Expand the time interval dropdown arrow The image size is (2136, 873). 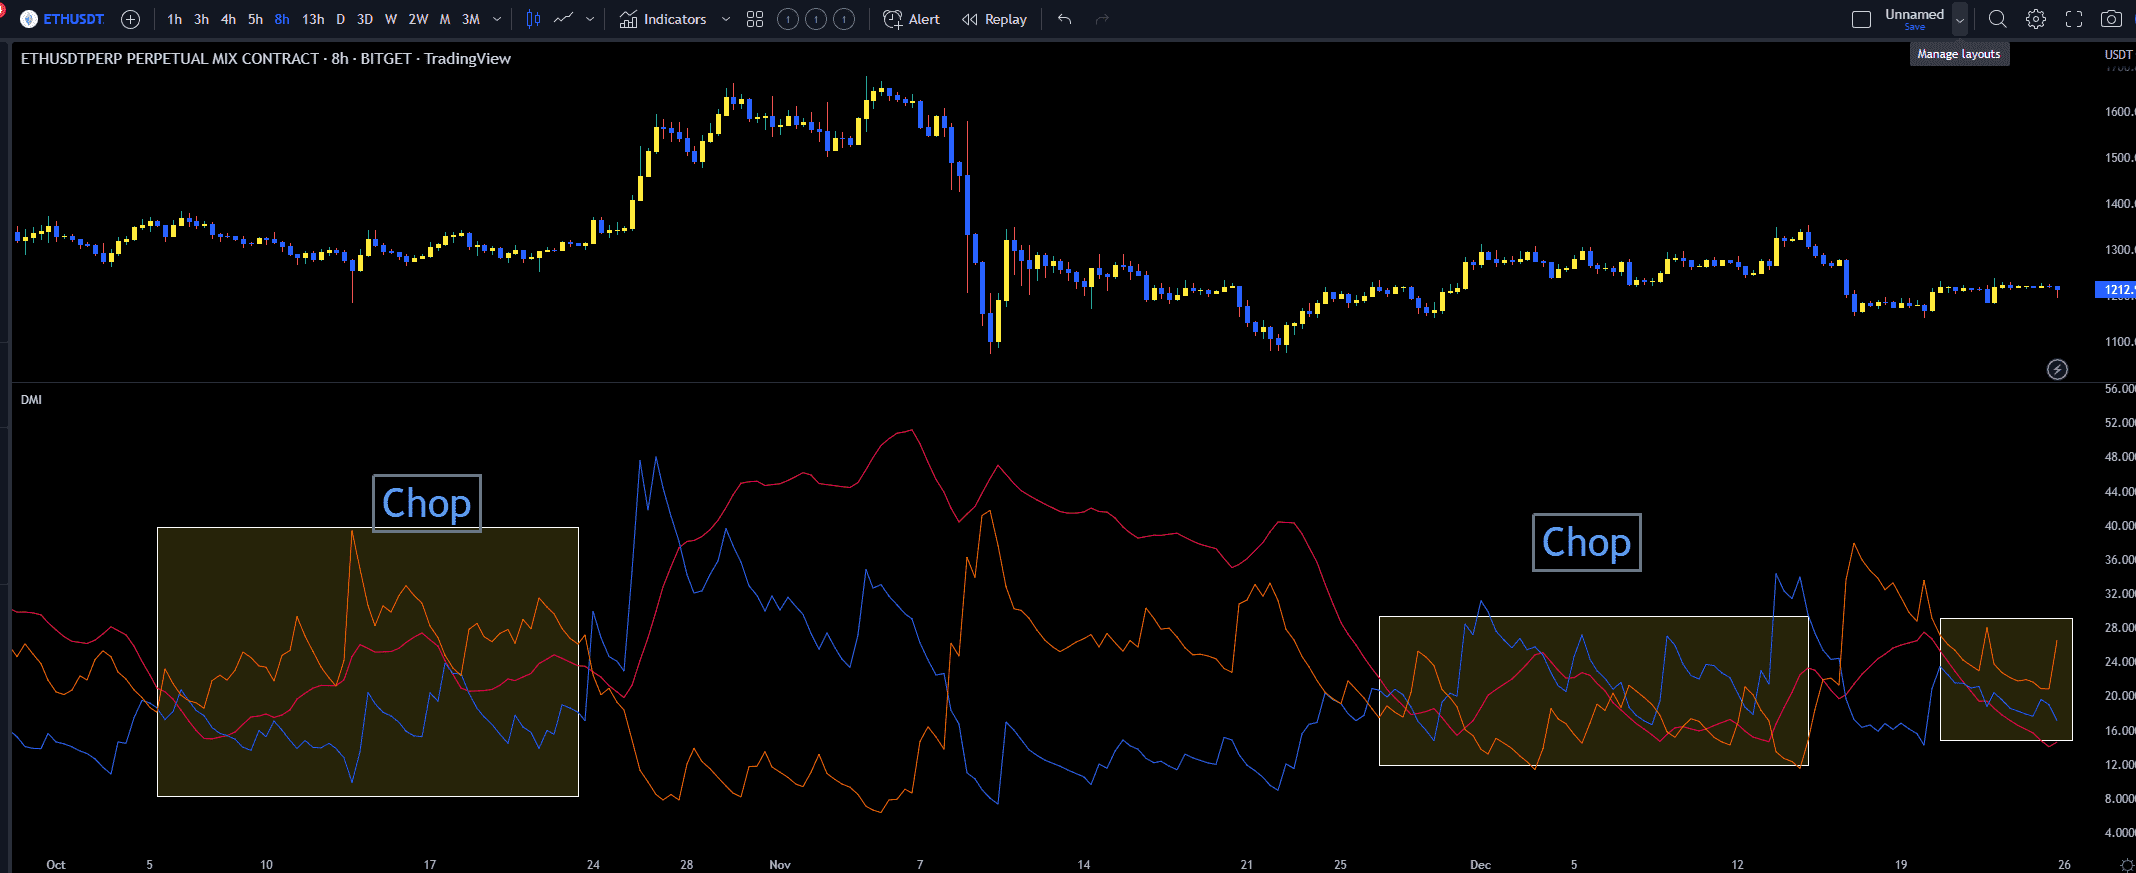497,19
